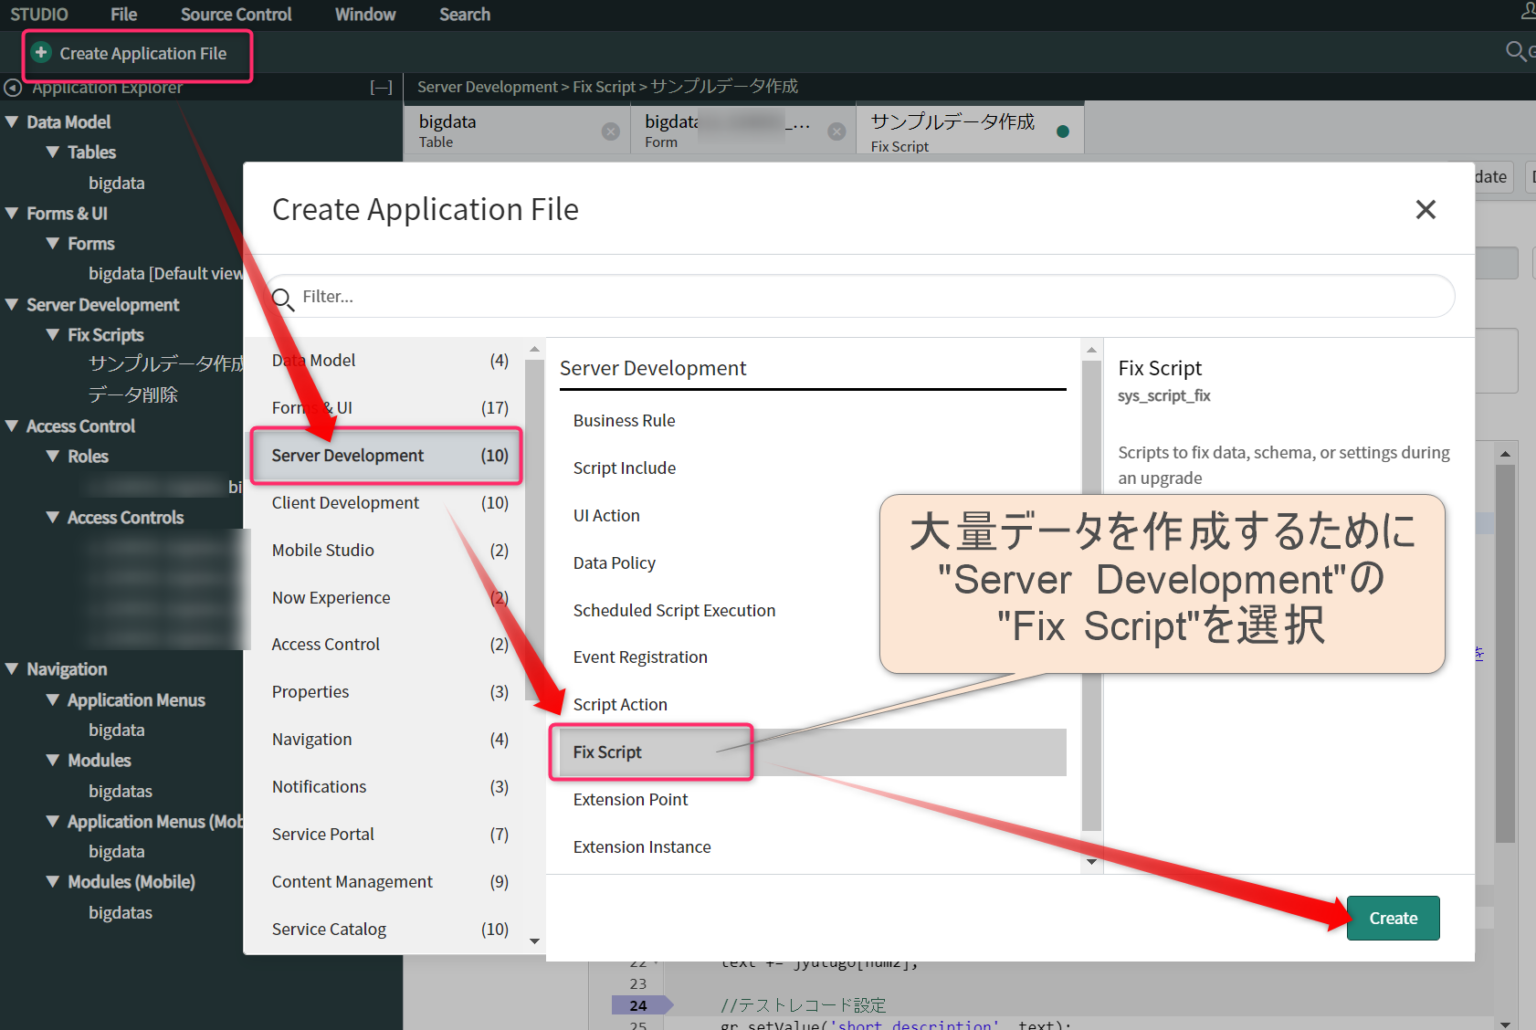Choose Extension Instance file type
Viewport: 1536px width, 1030px height.
[813, 846]
